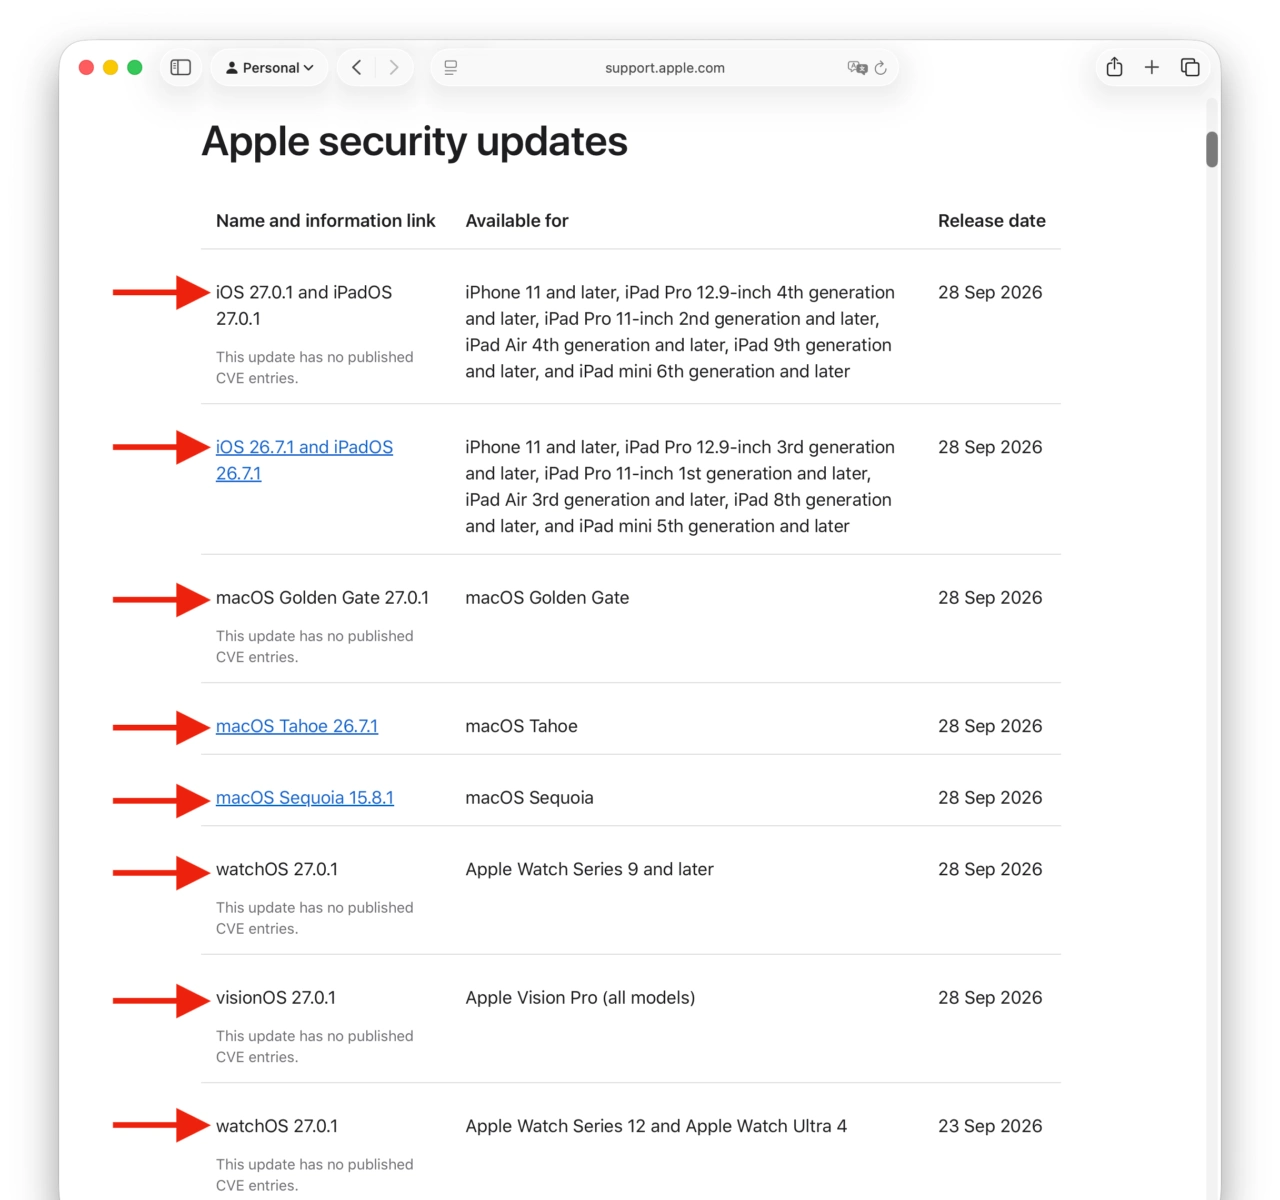Click the Apple security updates heading
1280x1200 pixels.
coord(414,141)
